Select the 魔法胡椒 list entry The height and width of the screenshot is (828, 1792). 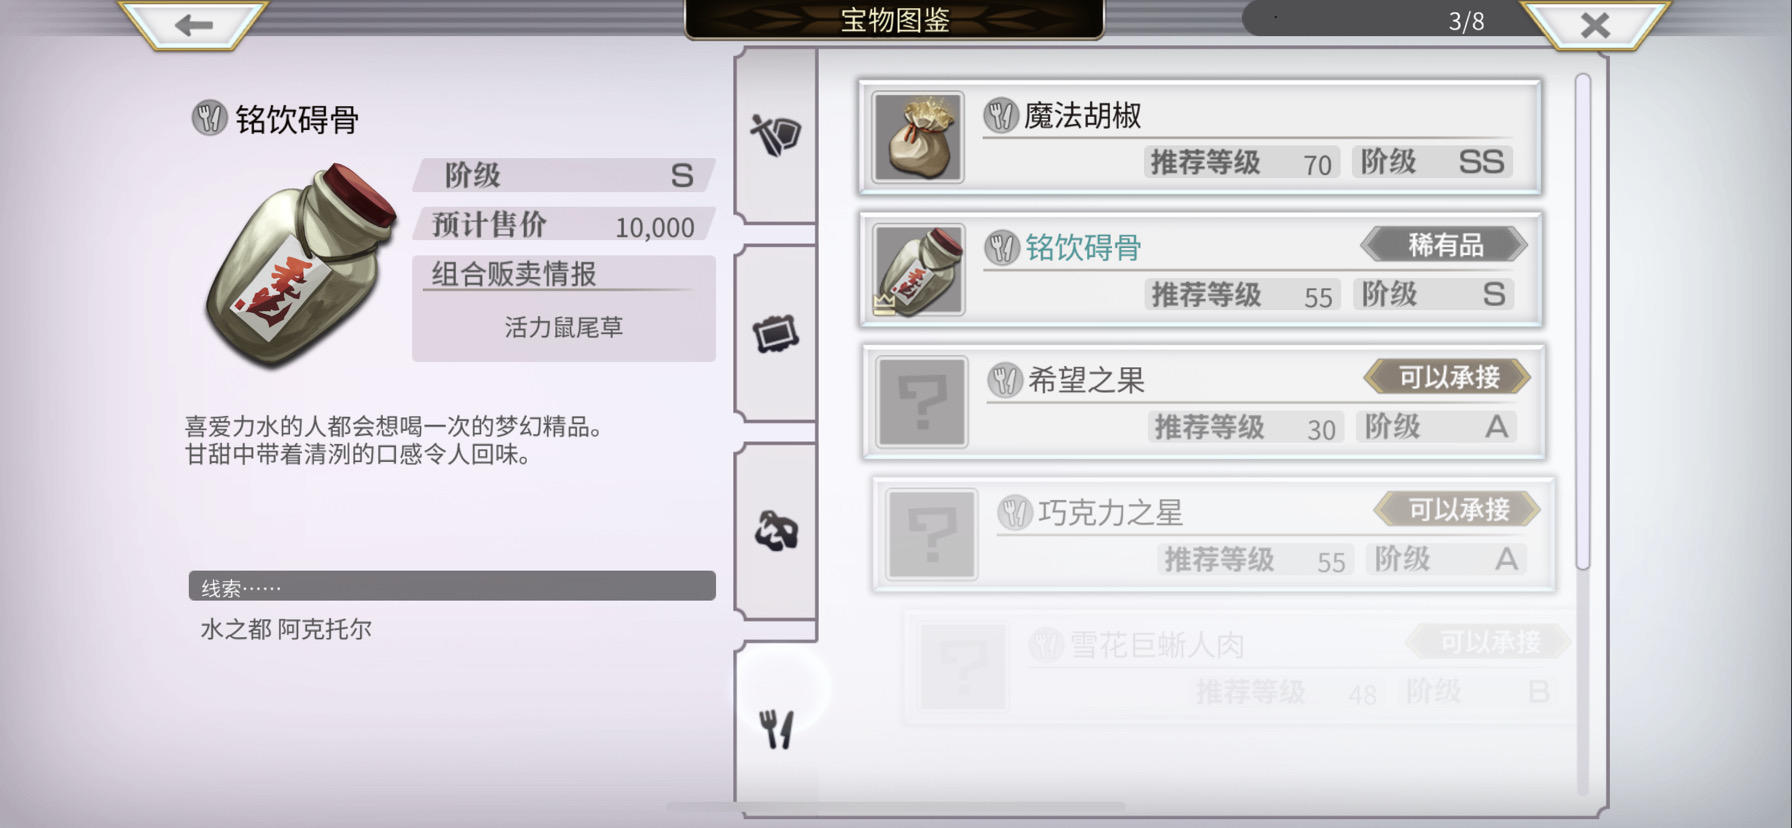click(1200, 138)
